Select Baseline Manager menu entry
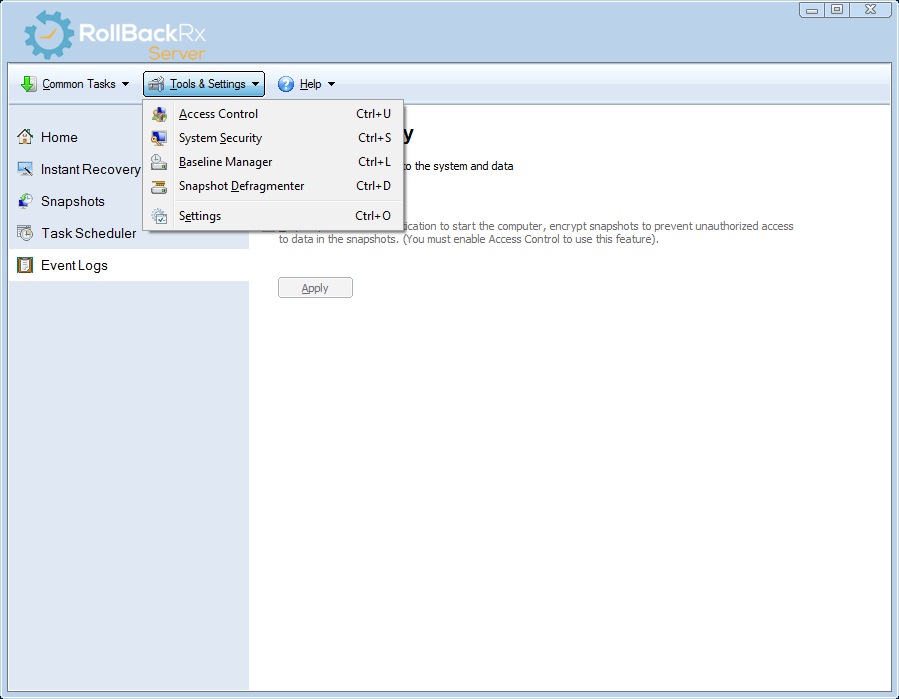This screenshot has width=899, height=699. [x=225, y=162]
